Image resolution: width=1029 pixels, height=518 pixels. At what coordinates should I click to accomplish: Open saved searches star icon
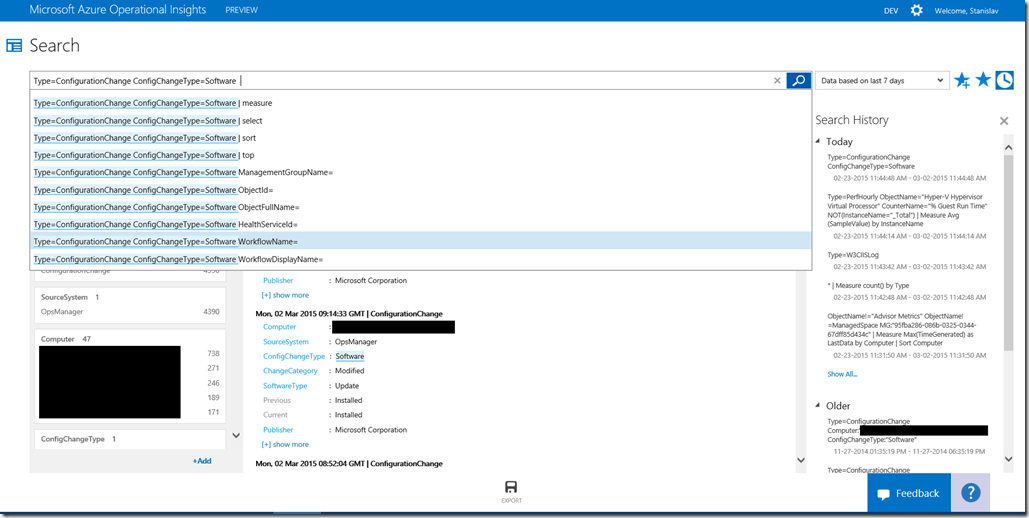983,80
